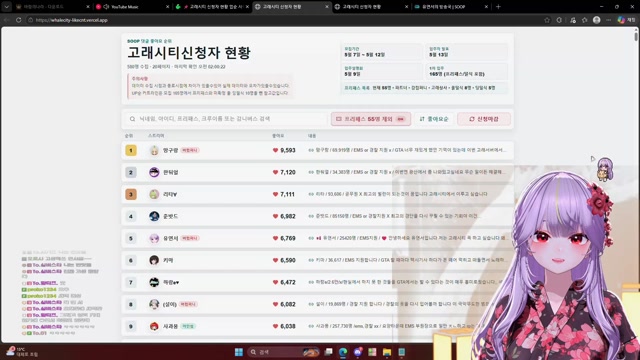Click the heart icon beside 9,593
This screenshot has width=640, height=360.
(x=275, y=150)
